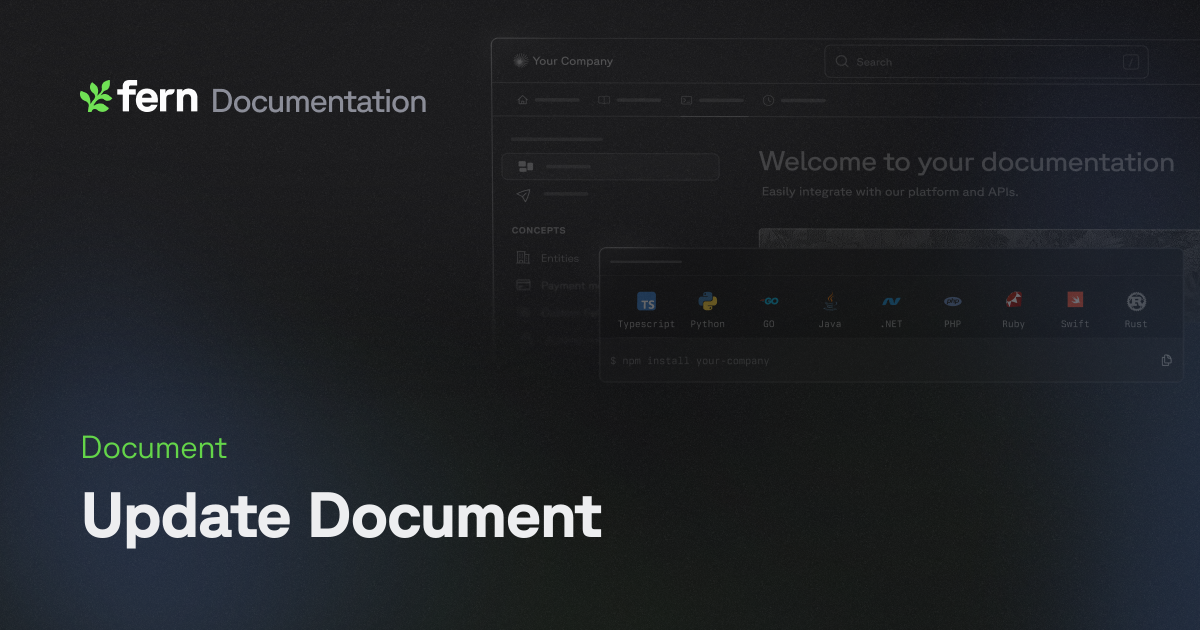Select the Typescript SDK icon
1200x630 pixels.
(x=646, y=303)
